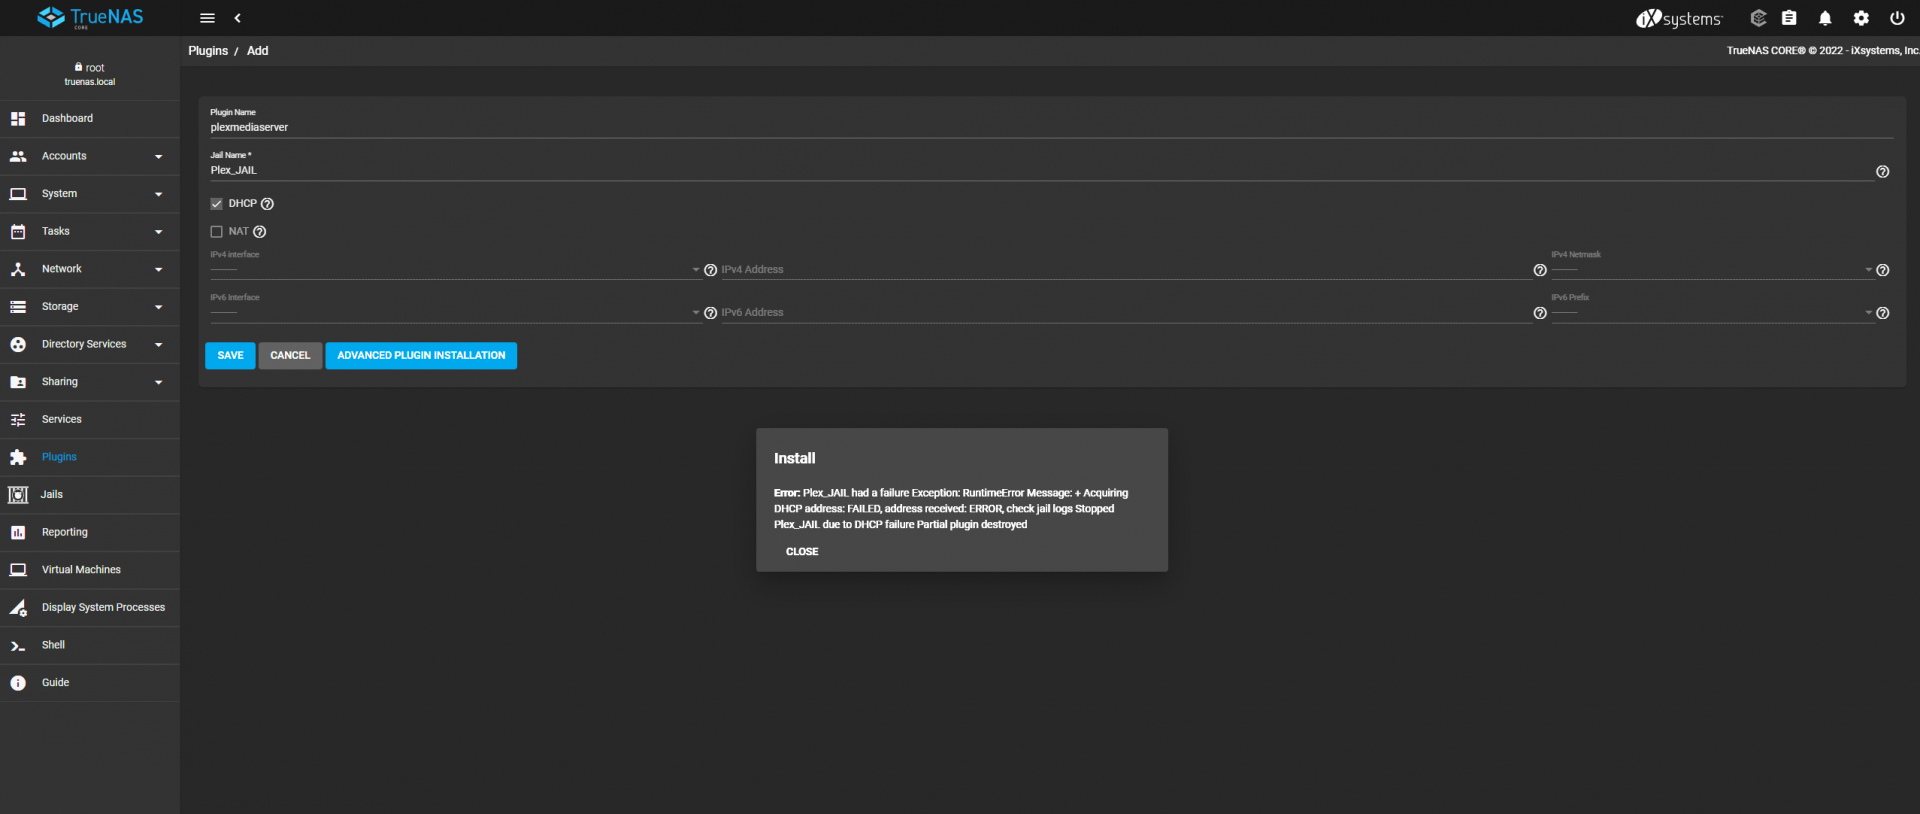
Task: Open the task manager clipboard icon
Action: [1789, 18]
